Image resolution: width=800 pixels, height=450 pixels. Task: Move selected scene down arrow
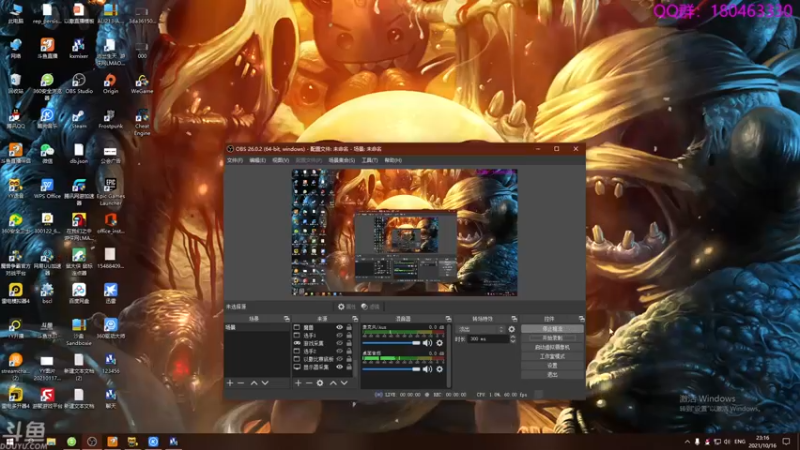(x=265, y=383)
